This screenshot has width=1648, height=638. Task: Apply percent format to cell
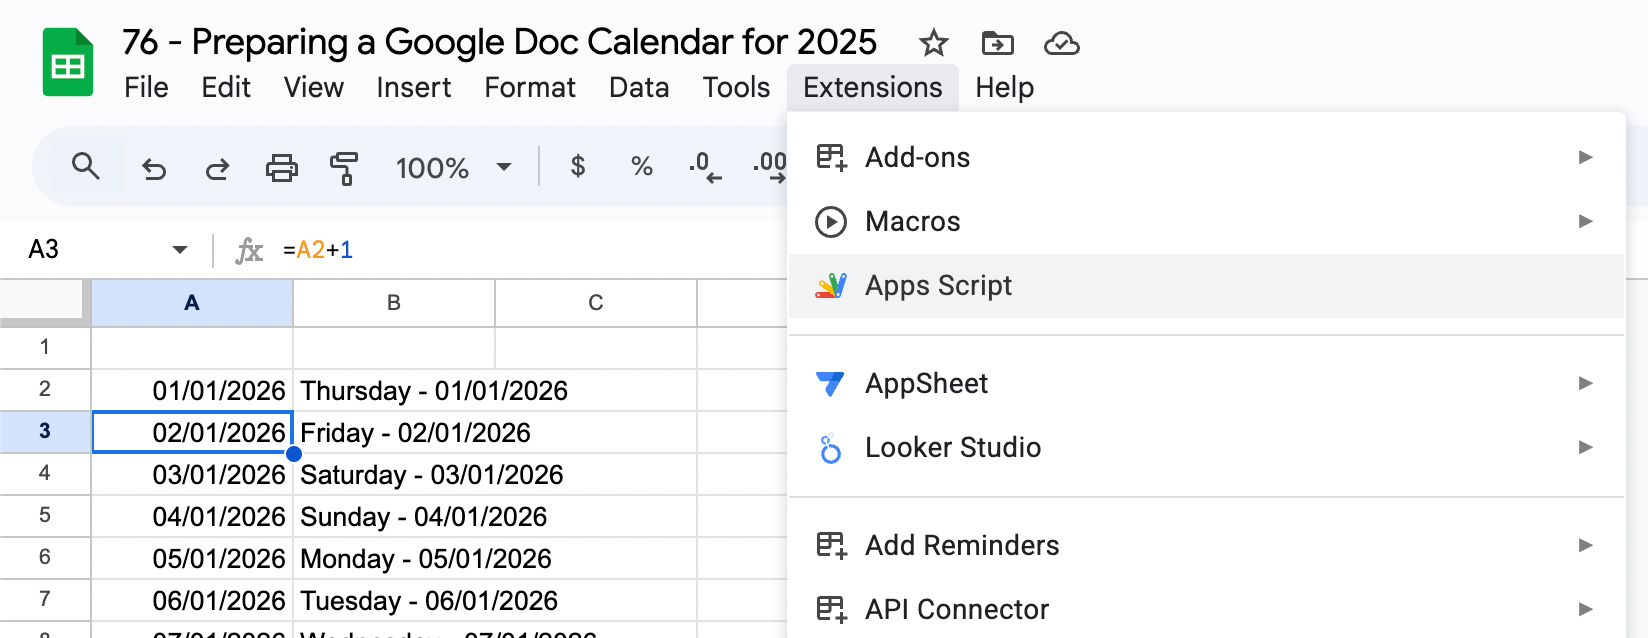click(641, 167)
